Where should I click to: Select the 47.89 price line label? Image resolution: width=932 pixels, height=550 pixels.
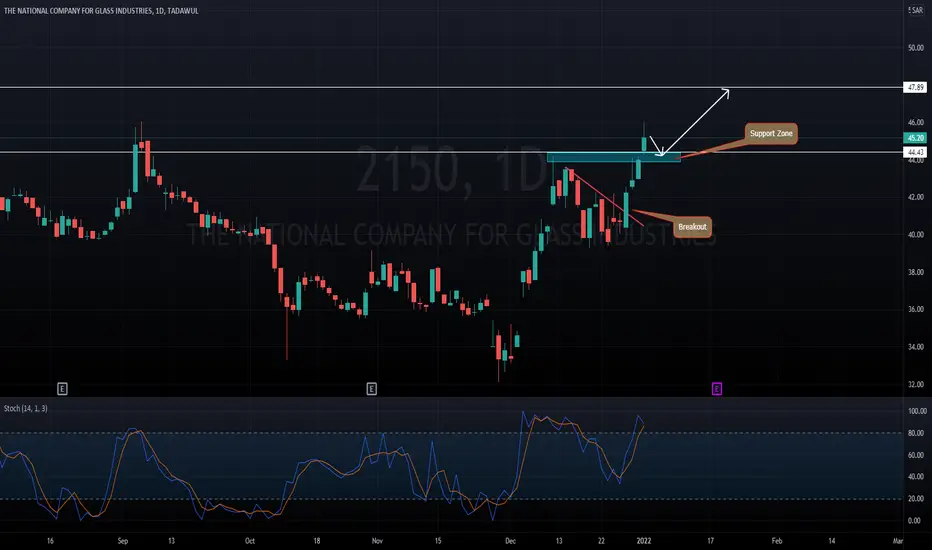pyautogui.click(x=915, y=87)
